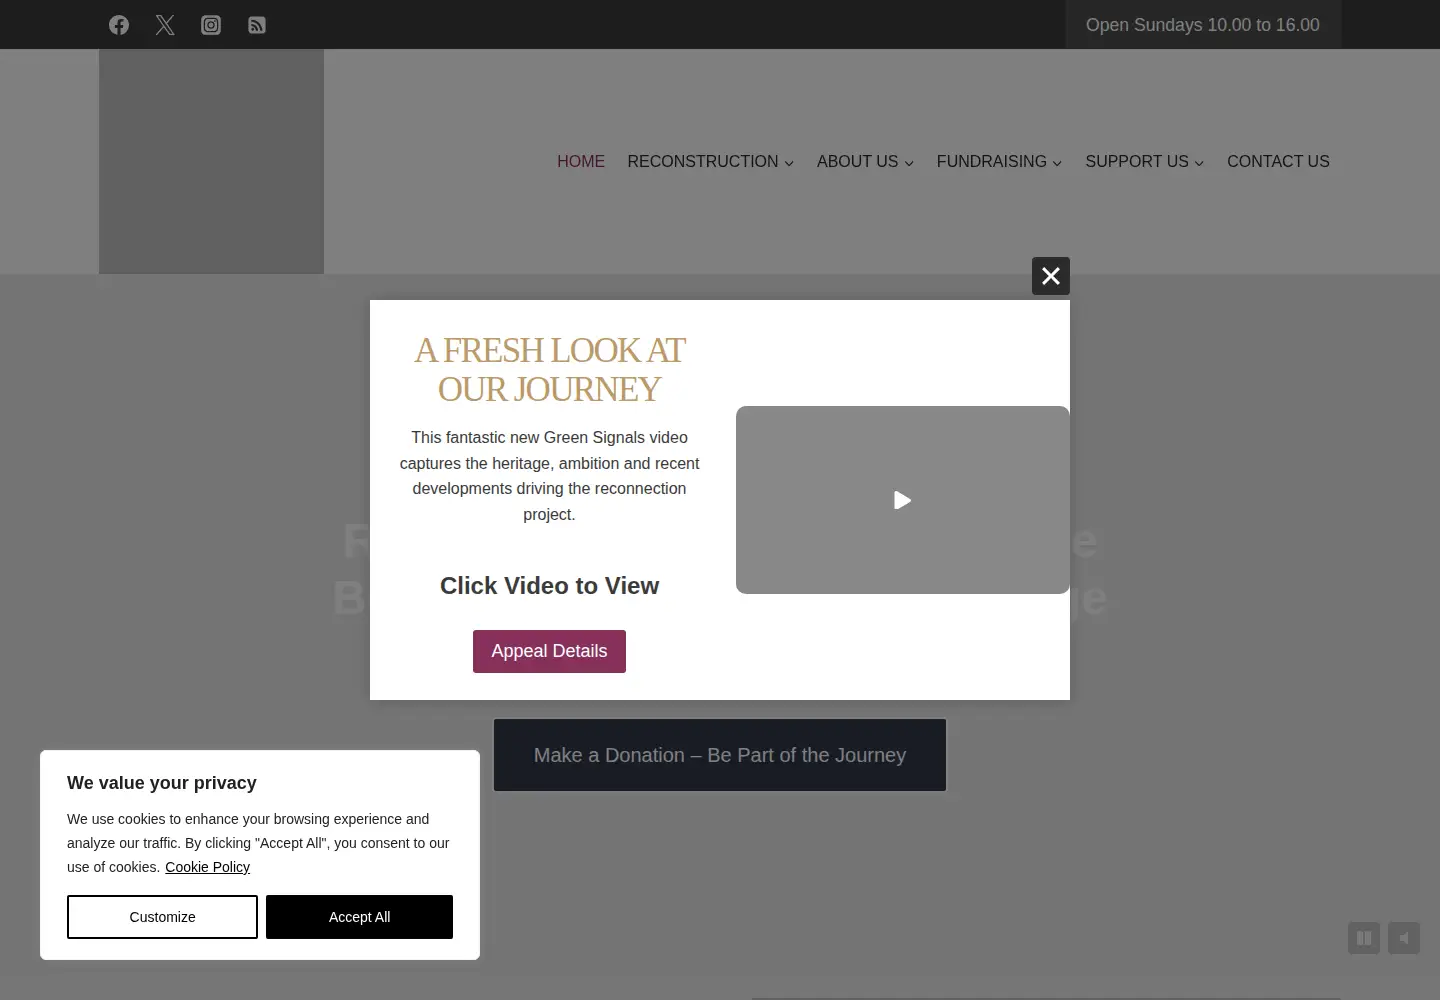Click the 'Open Sundays 10.00 to 16.00' notice
Screen dimensions: 1440x1000
coord(1203,25)
